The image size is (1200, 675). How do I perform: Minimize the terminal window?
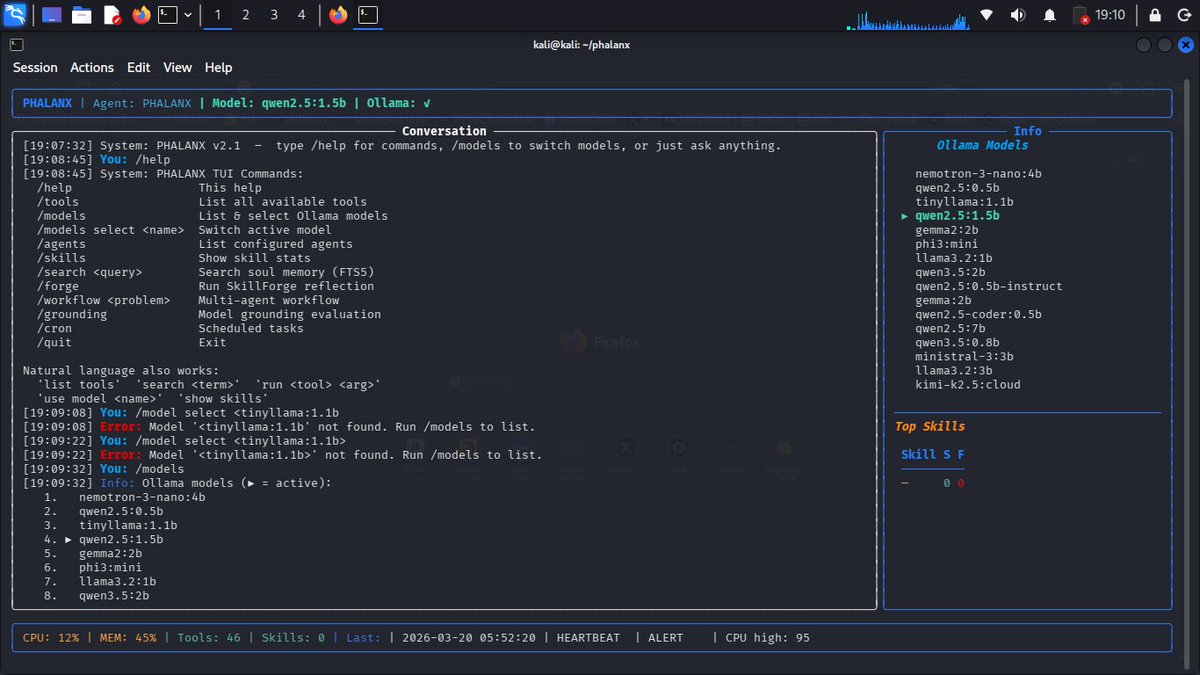click(x=1145, y=45)
